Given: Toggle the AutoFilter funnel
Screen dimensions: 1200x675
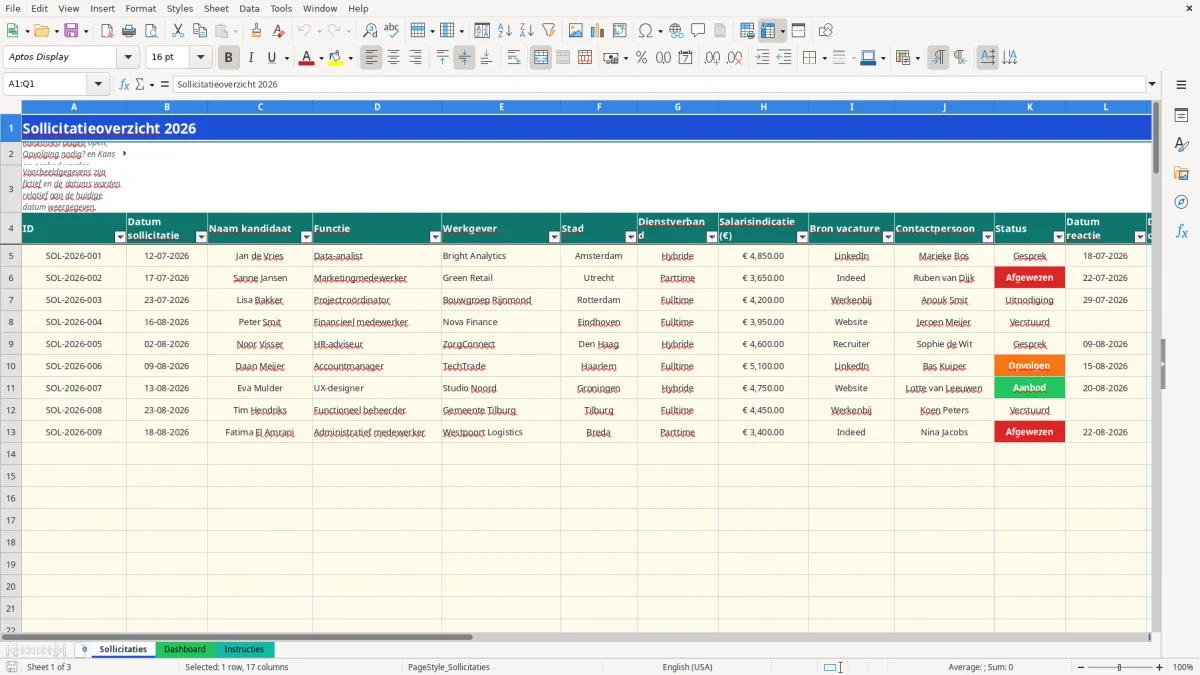Looking at the screenshot, I should tap(548, 31).
